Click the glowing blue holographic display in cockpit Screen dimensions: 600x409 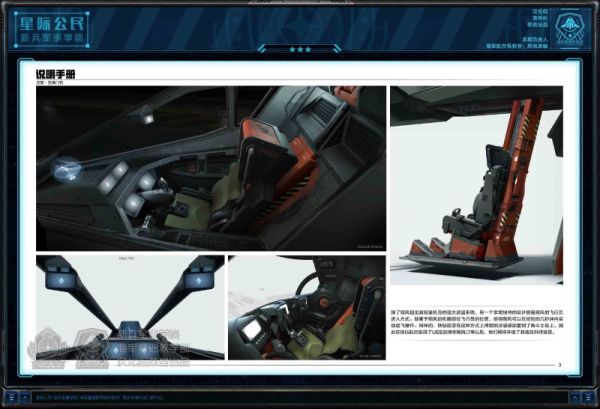point(66,169)
